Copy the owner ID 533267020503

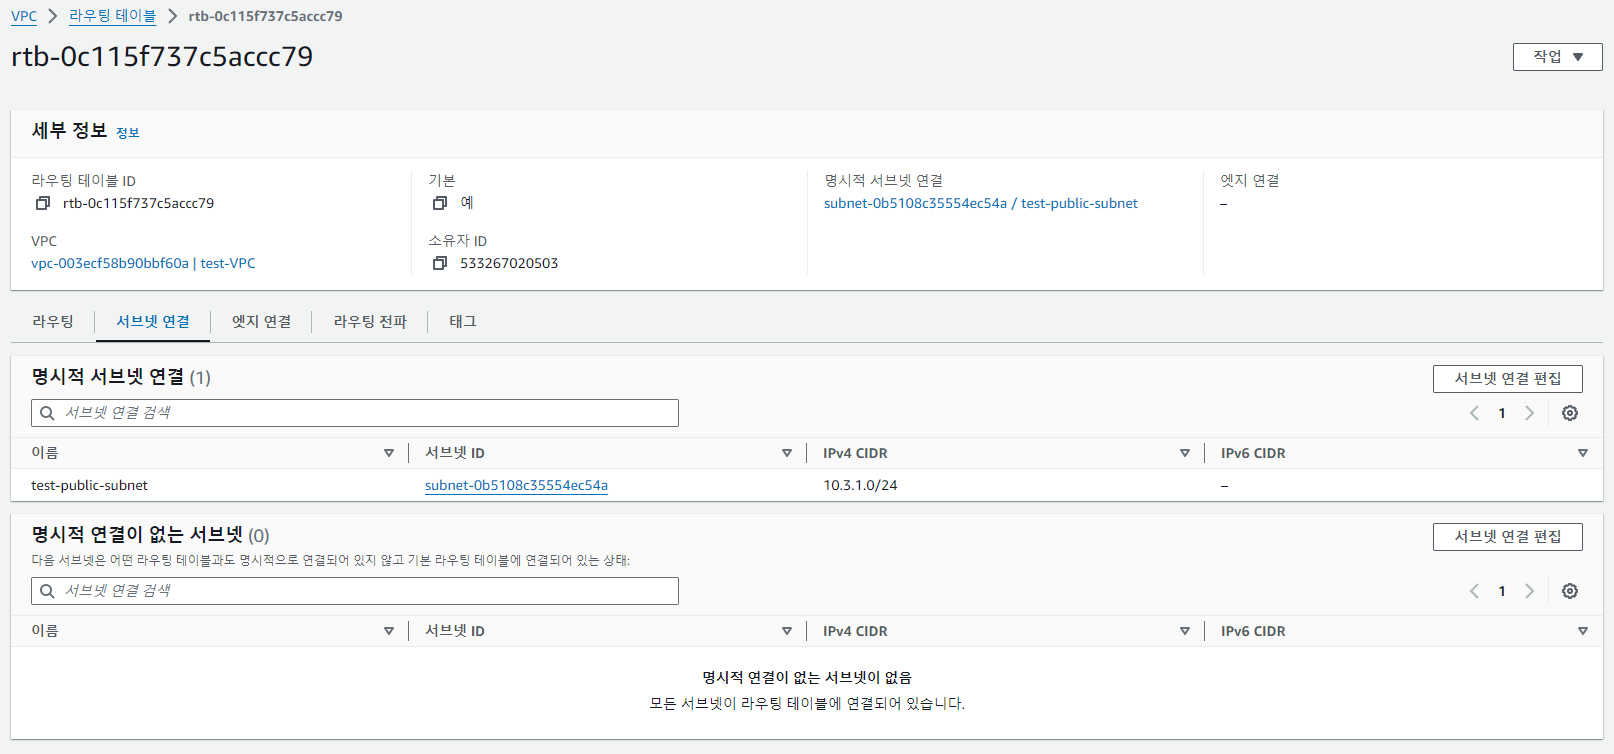pos(439,263)
